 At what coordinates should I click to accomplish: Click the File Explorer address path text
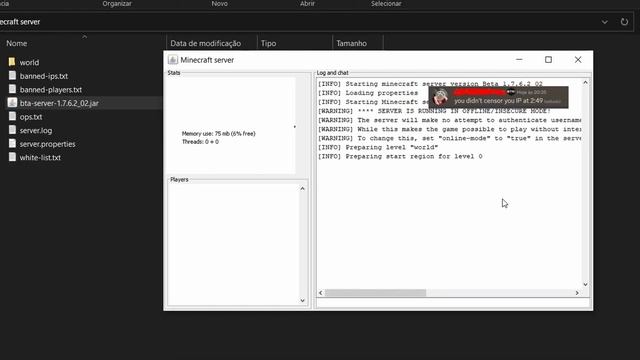(20, 22)
